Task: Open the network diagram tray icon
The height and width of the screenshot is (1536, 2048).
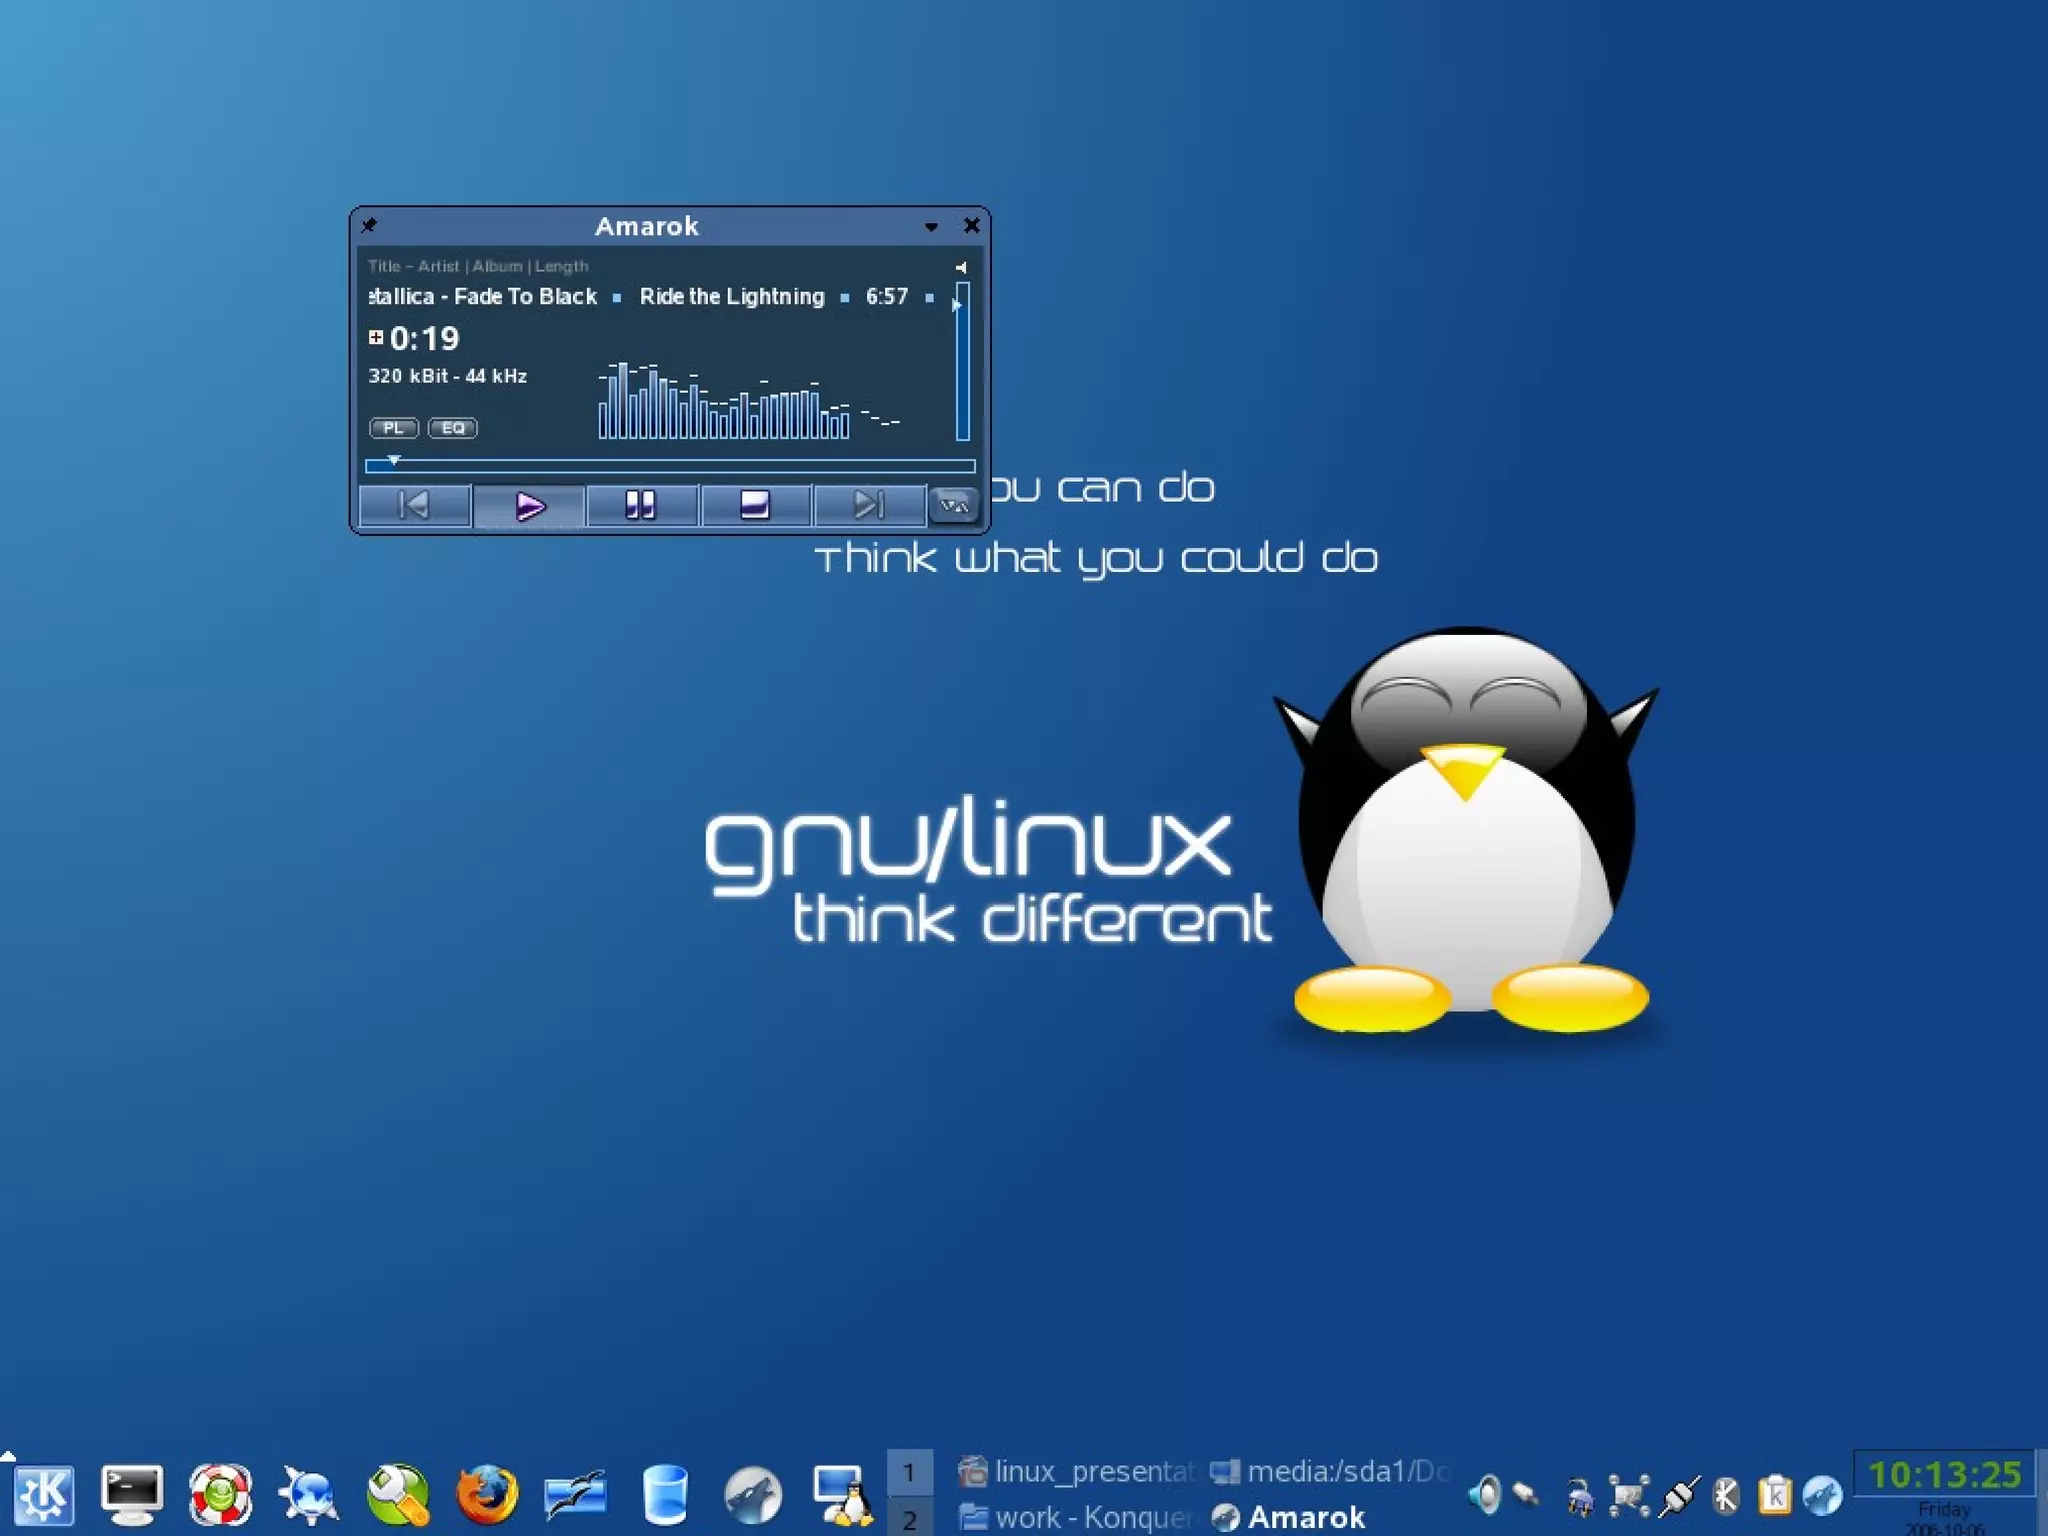Action: 1629,1495
